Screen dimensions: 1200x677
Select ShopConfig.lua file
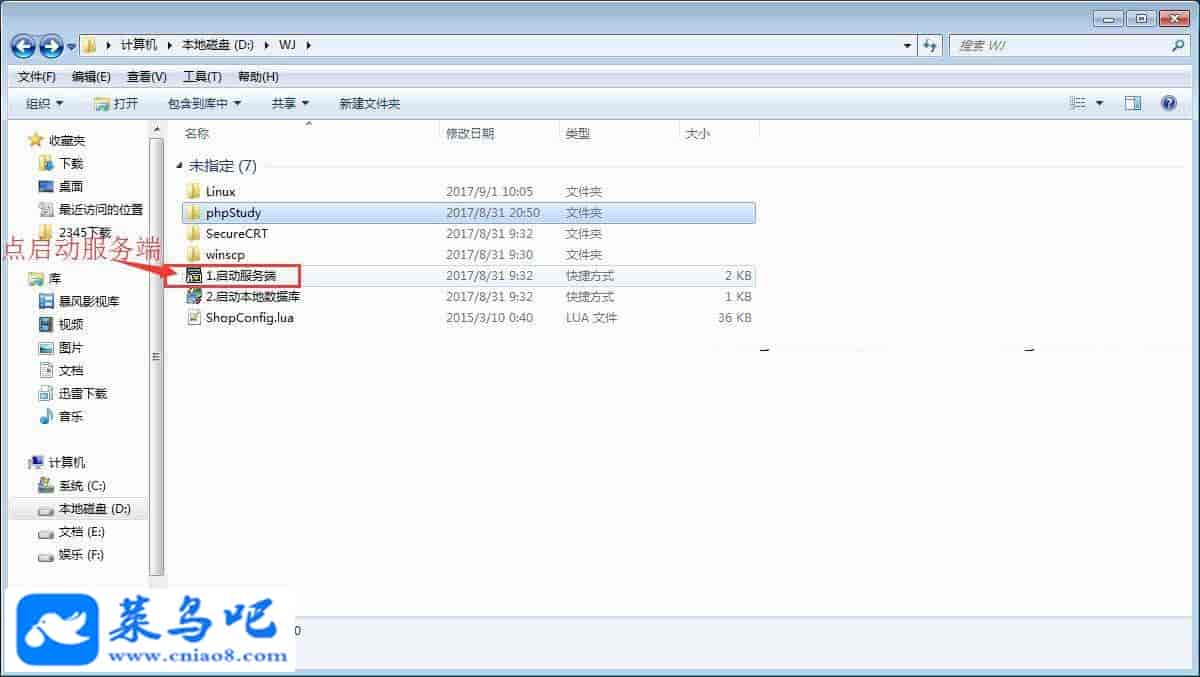tap(469, 317)
